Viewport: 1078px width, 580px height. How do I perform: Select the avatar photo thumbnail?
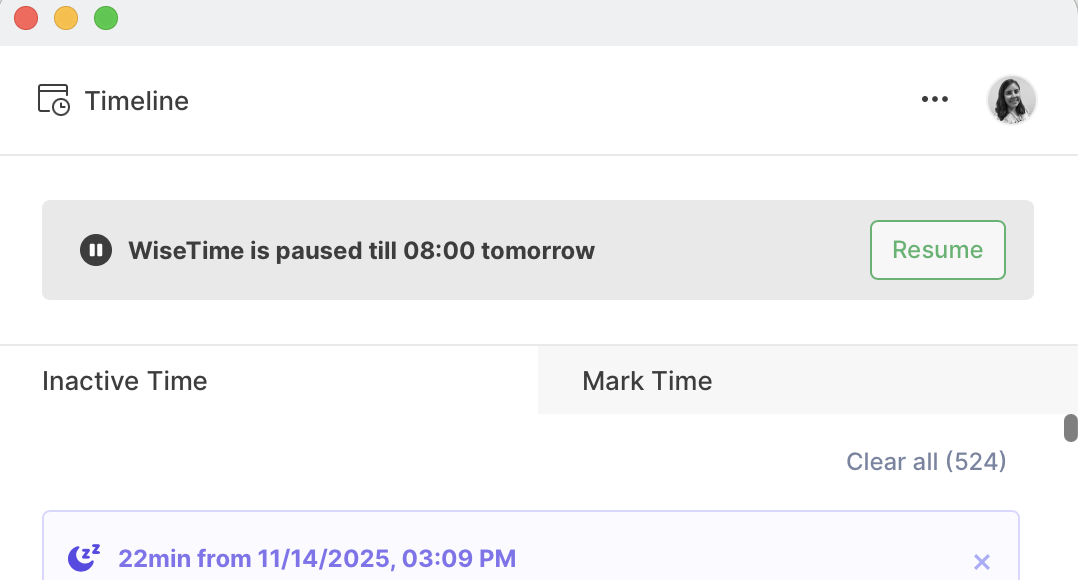(x=1011, y=99)
